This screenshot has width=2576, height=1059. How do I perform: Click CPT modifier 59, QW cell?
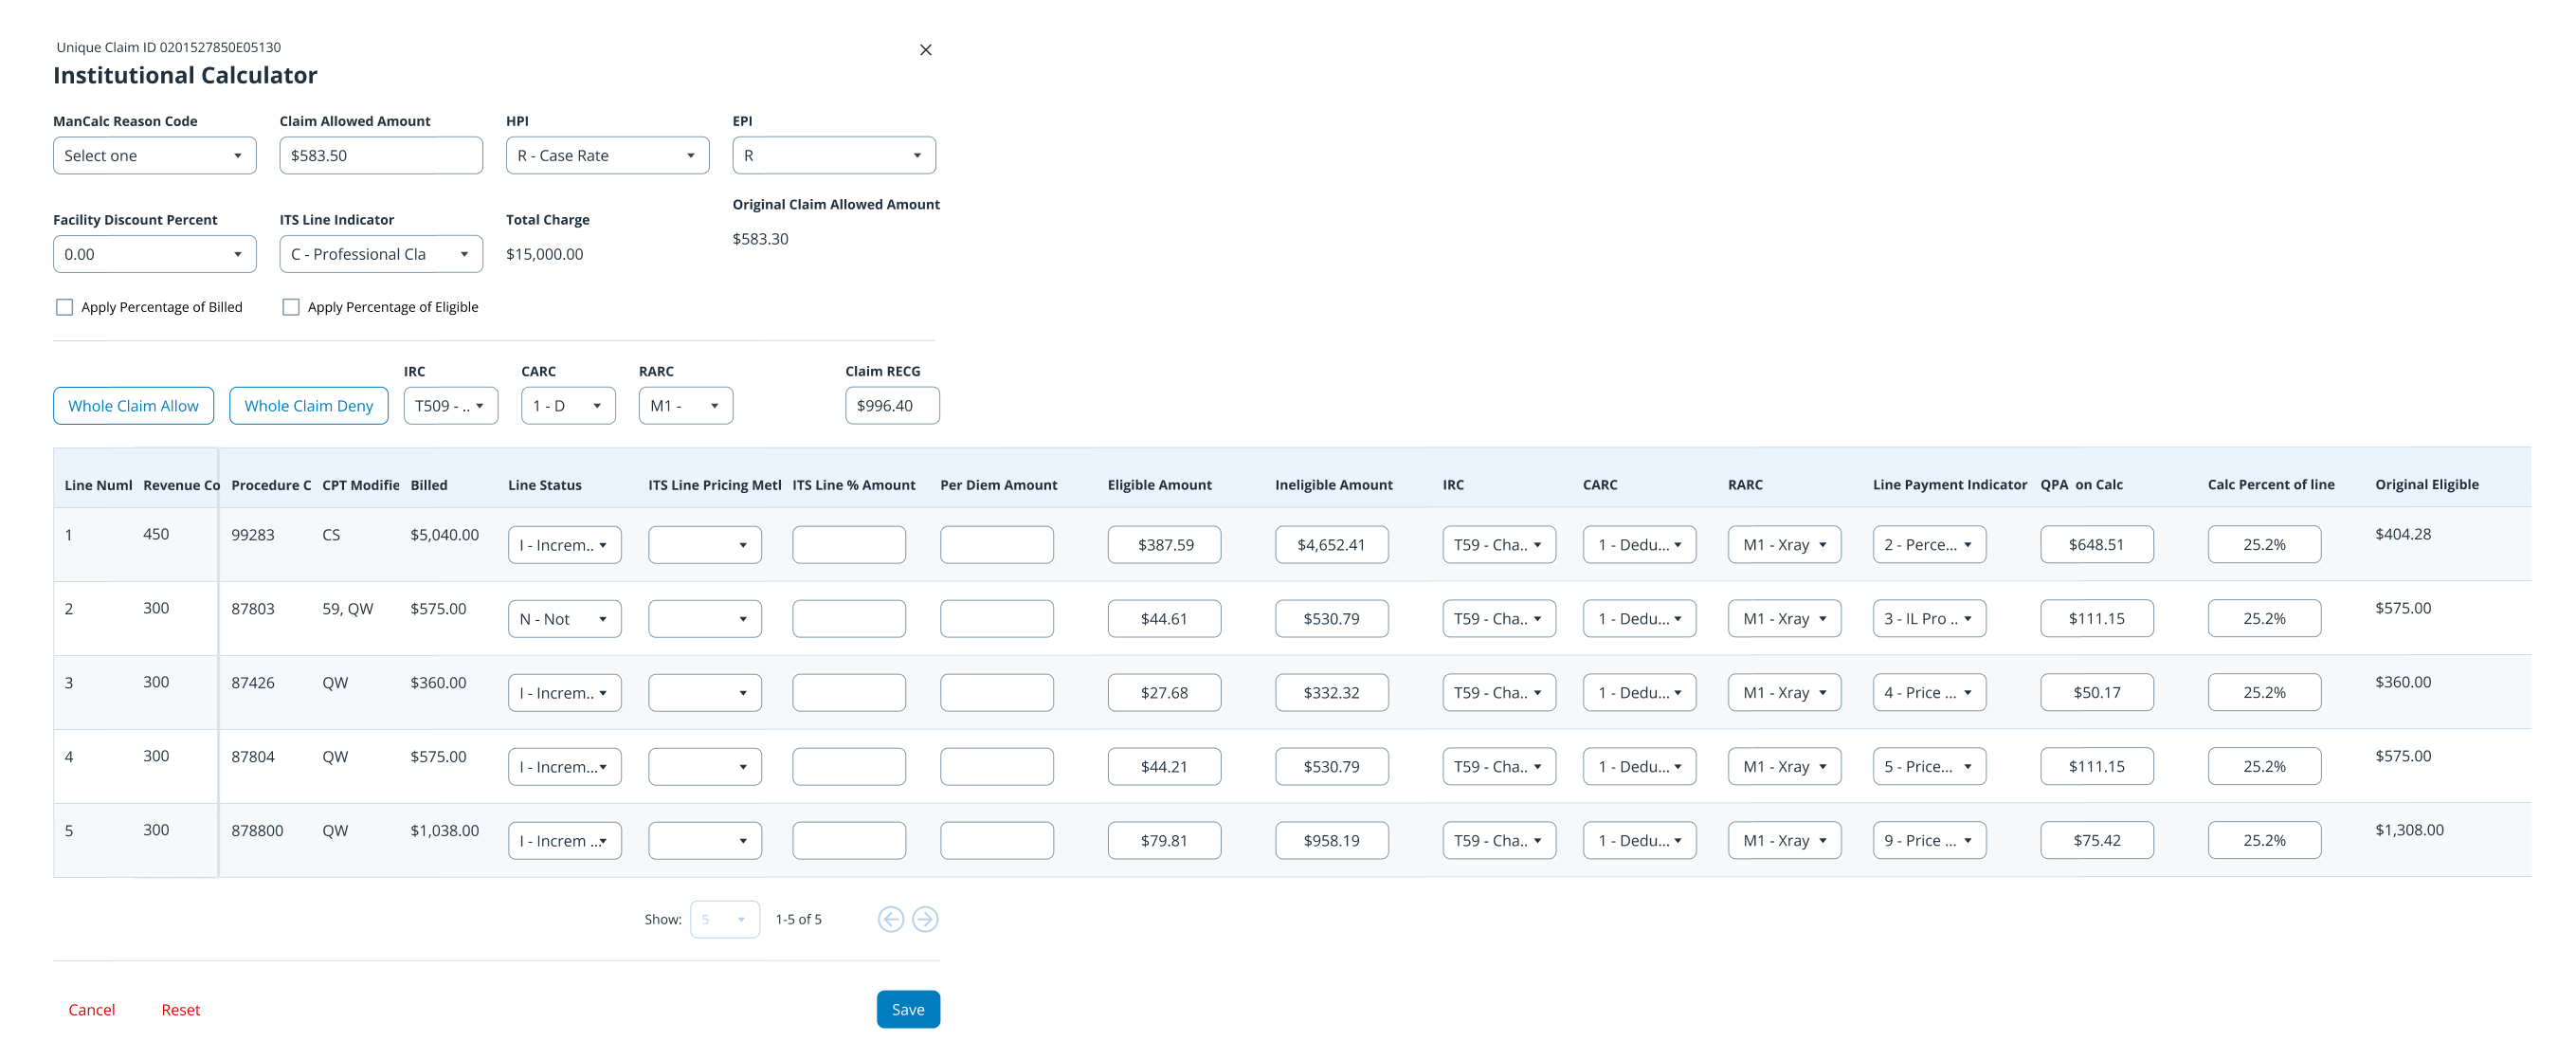pos(348,609)
